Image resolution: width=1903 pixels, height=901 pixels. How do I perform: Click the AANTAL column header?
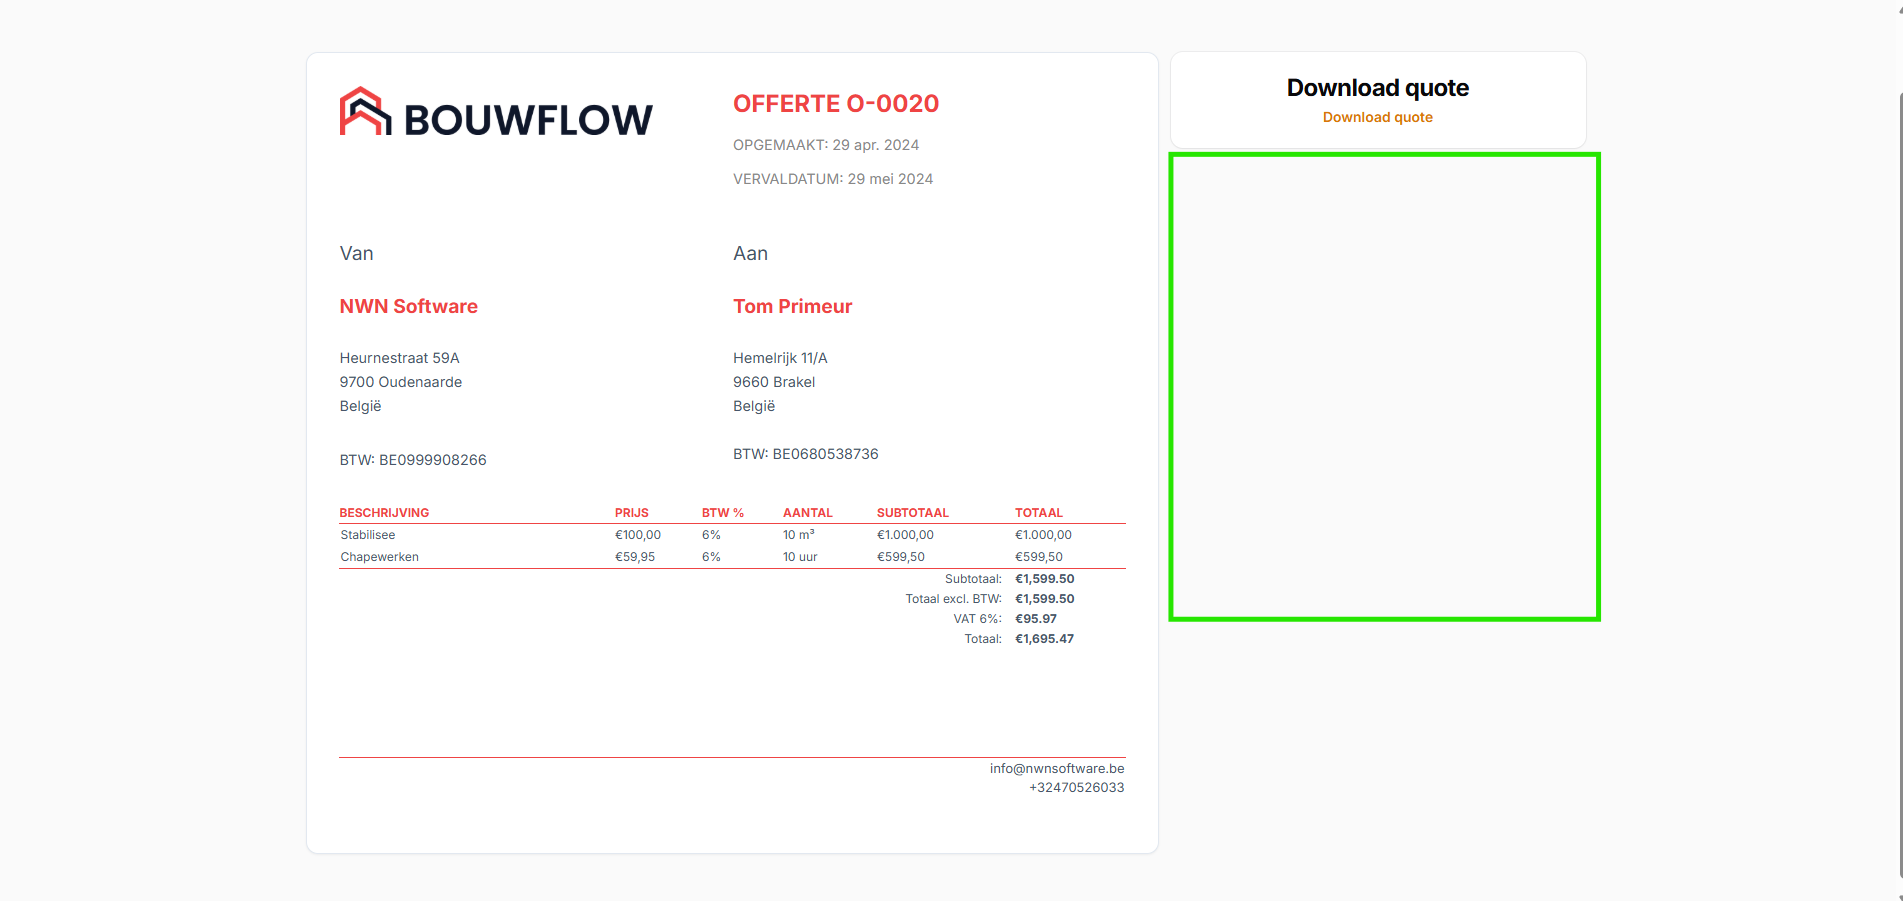tap(807, 513)
